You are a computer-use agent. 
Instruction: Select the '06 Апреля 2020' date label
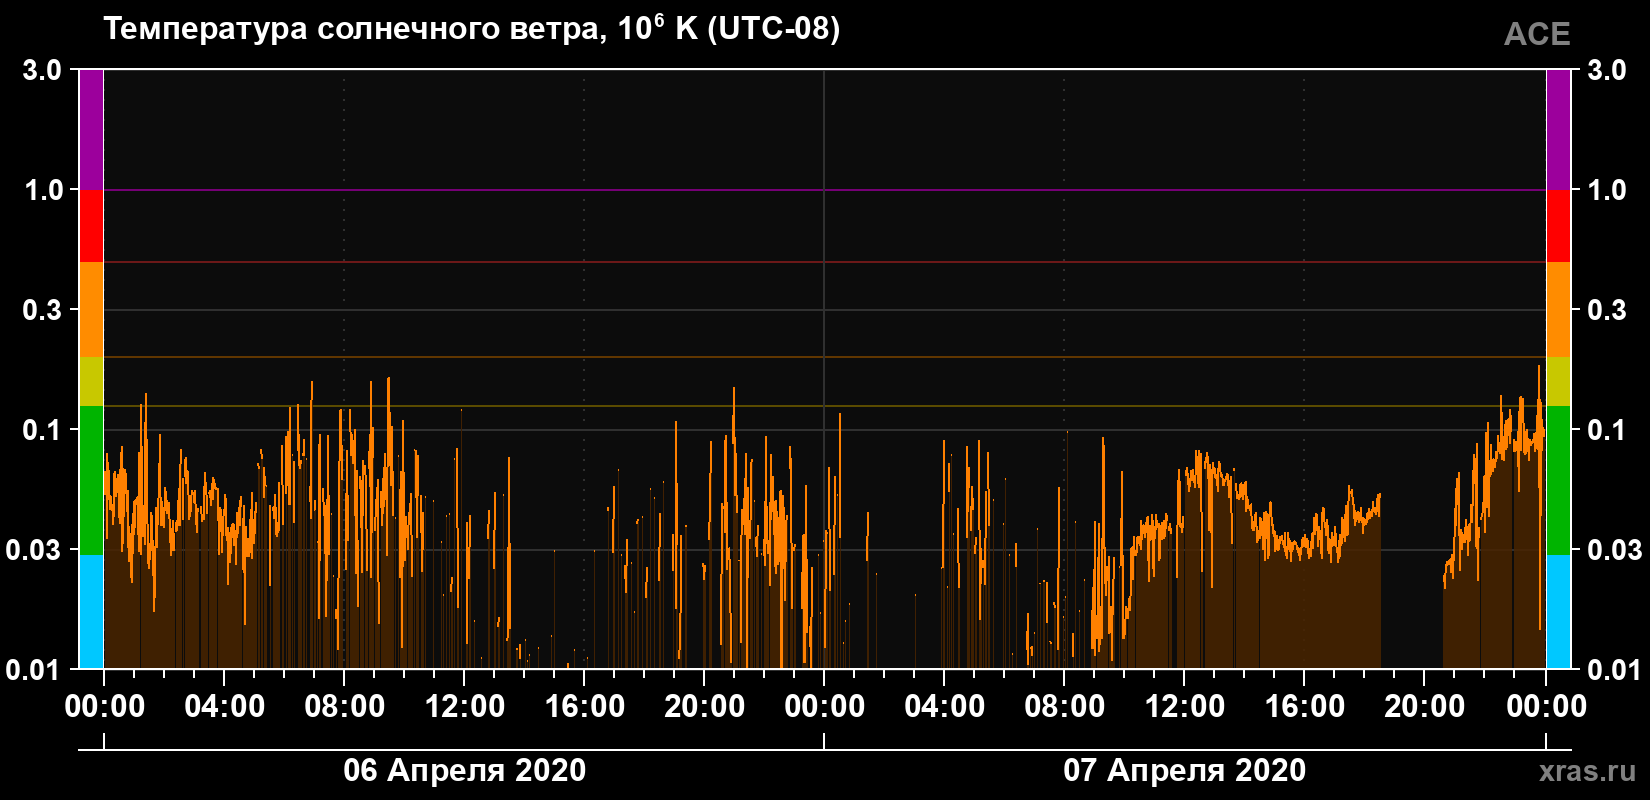[x=465, y=770]
